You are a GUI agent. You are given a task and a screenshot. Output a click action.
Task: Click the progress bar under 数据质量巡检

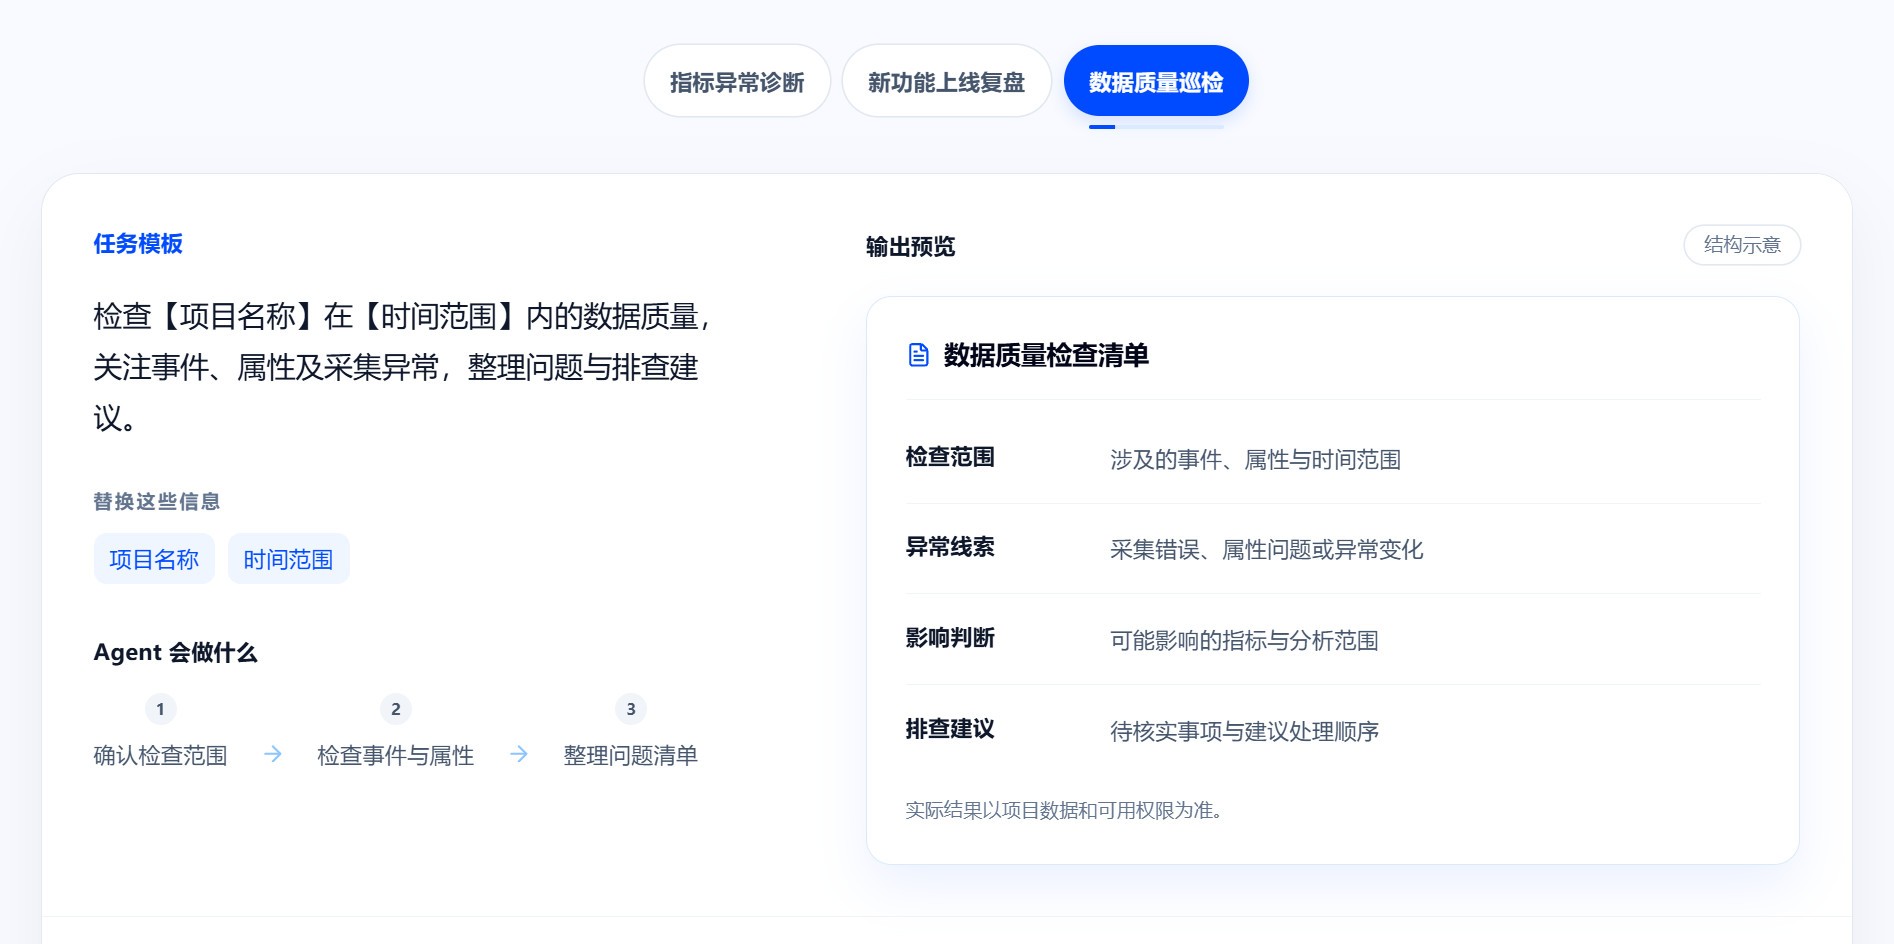1156,127
